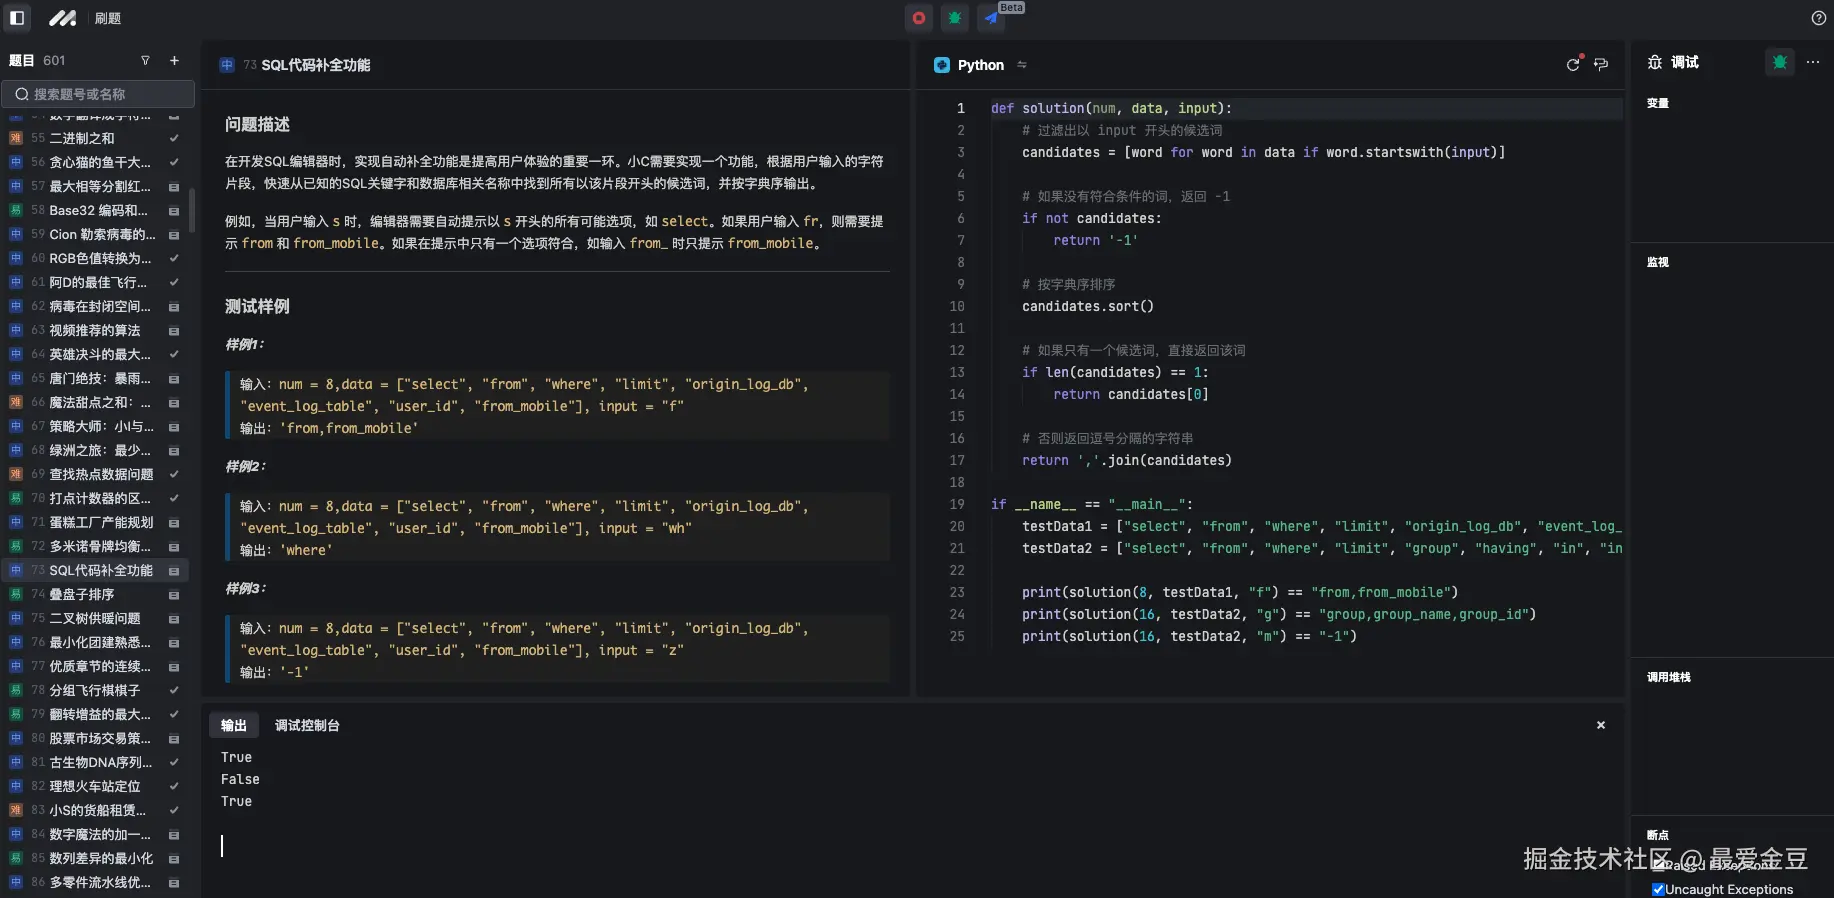Open the help question mark icon

tap(1818, 18)
